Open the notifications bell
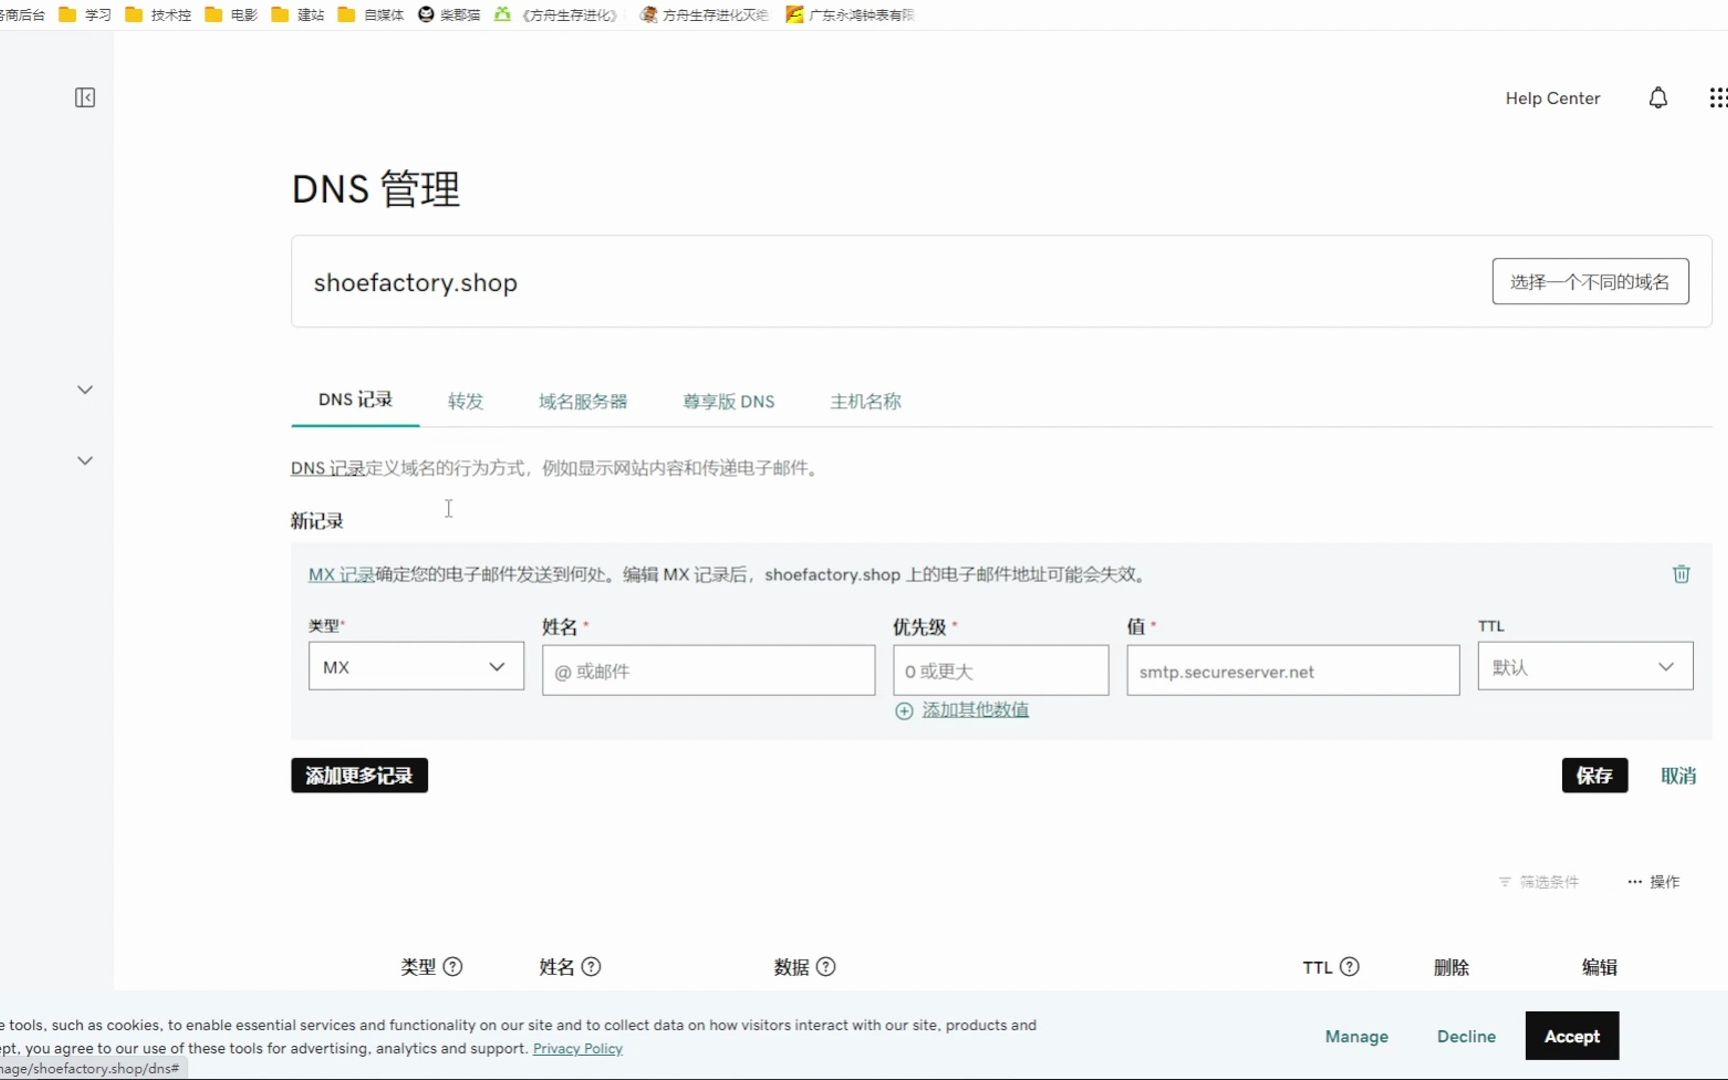Image resolution: width=1728 pixels, height=1080 pixels. point(1658,98)
